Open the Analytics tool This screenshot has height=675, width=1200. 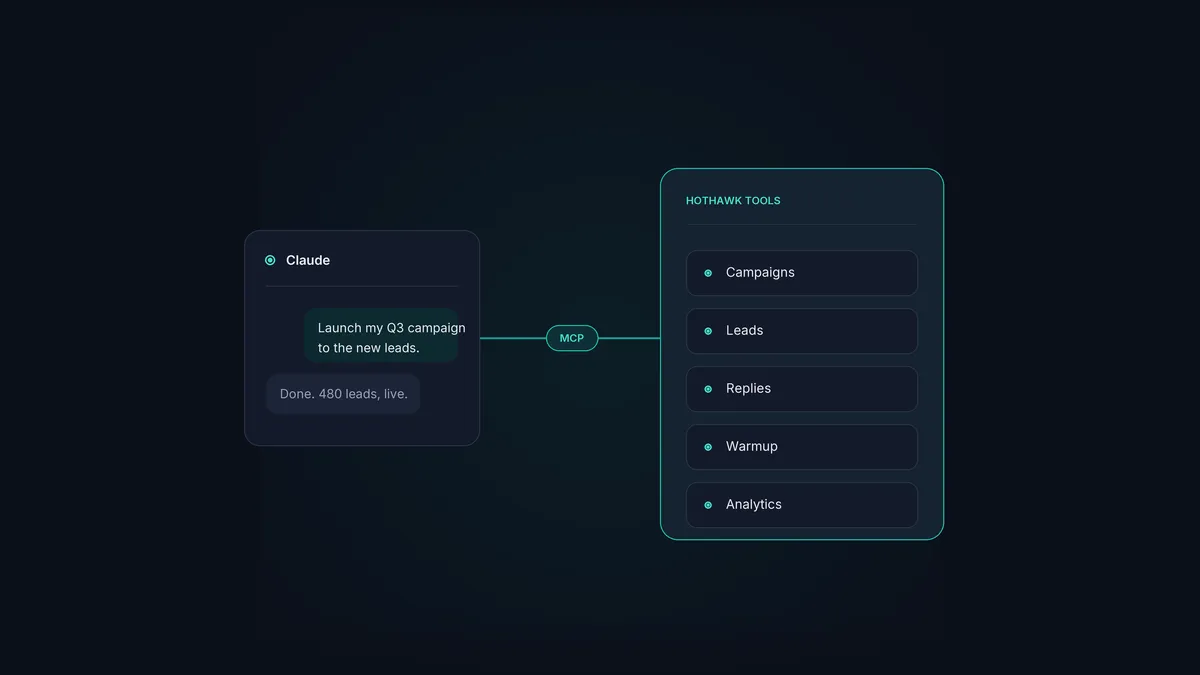coord(802,505)
